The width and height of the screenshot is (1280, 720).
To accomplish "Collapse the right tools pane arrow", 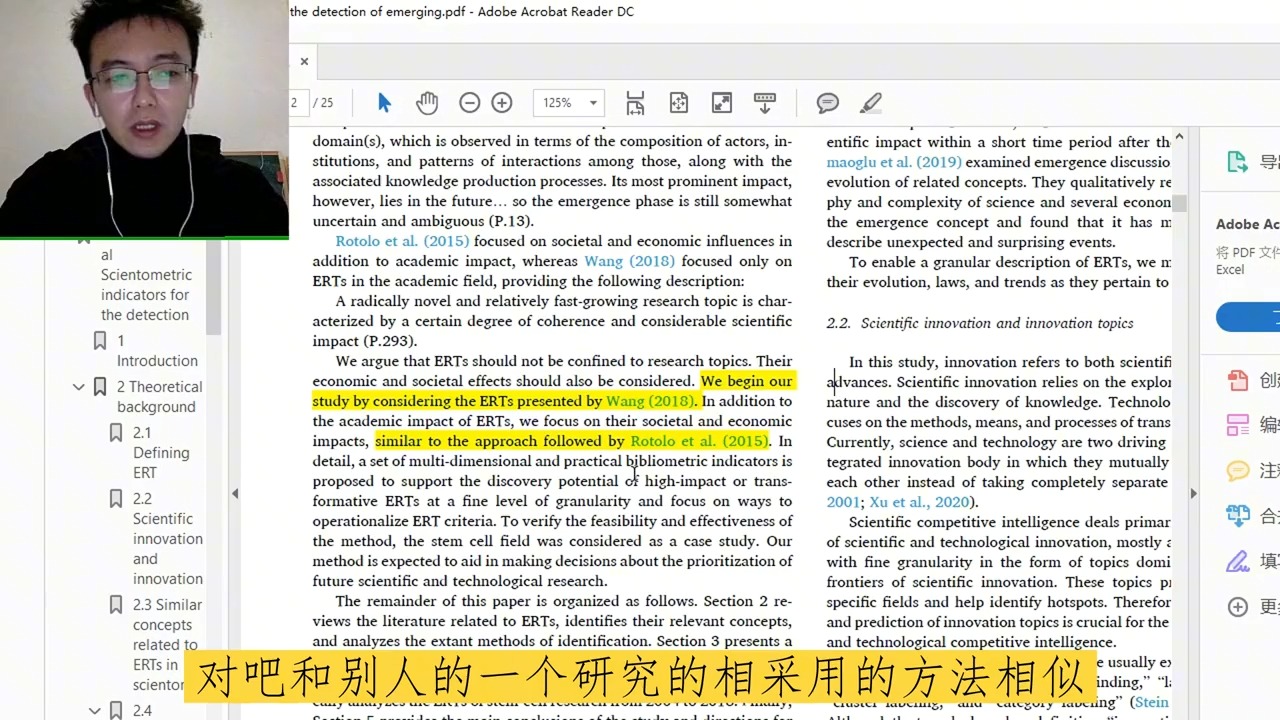I will point(1192,493).
